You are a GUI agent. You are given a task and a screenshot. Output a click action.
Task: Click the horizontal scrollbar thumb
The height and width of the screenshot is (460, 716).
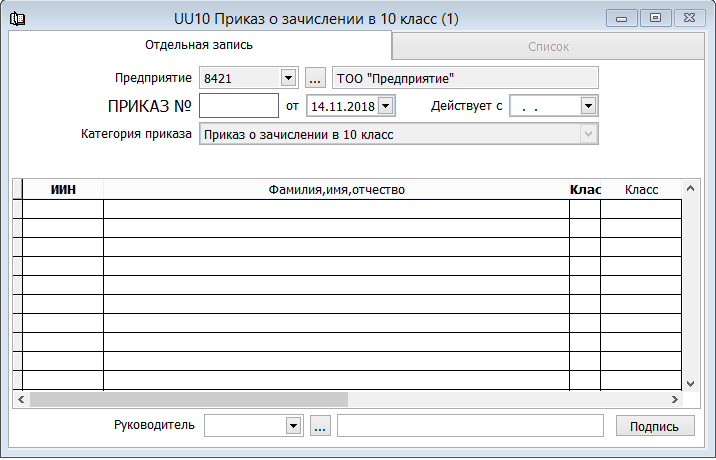[x=188, y=399]
